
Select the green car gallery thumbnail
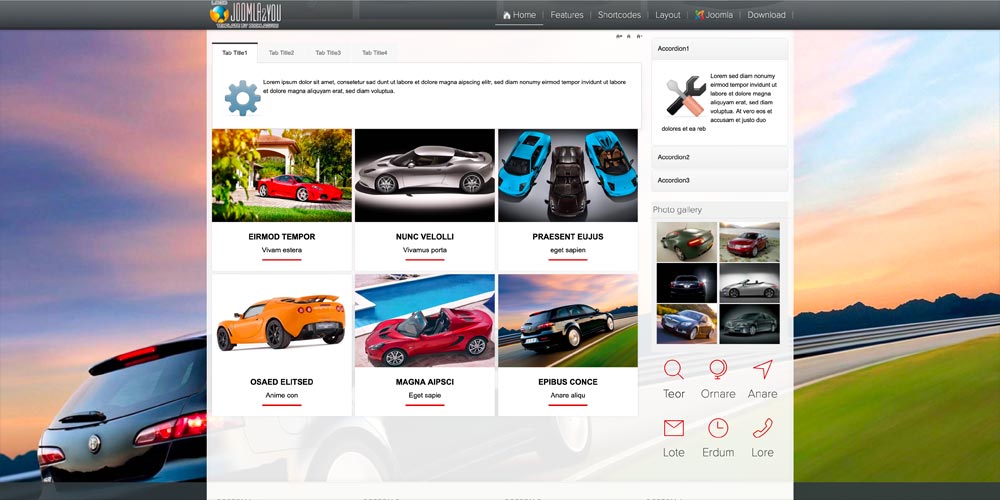click(686, 242)
